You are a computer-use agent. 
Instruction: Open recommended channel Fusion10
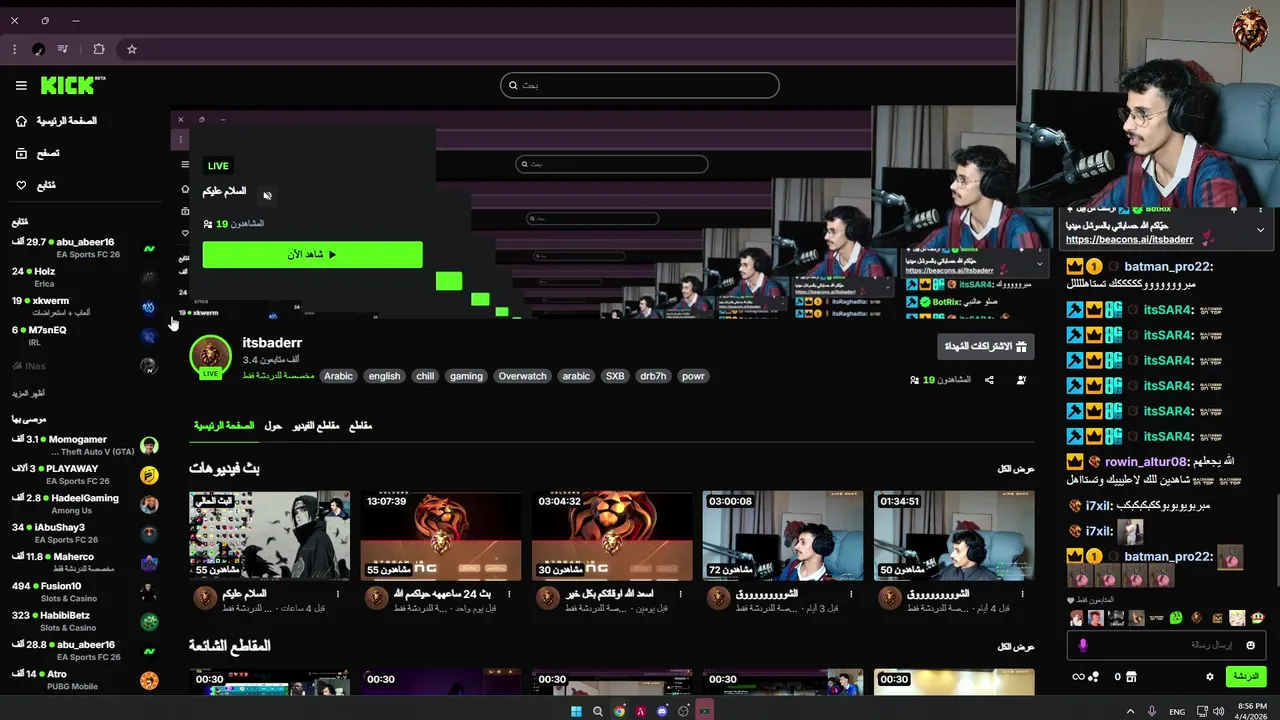pos(85,591)
